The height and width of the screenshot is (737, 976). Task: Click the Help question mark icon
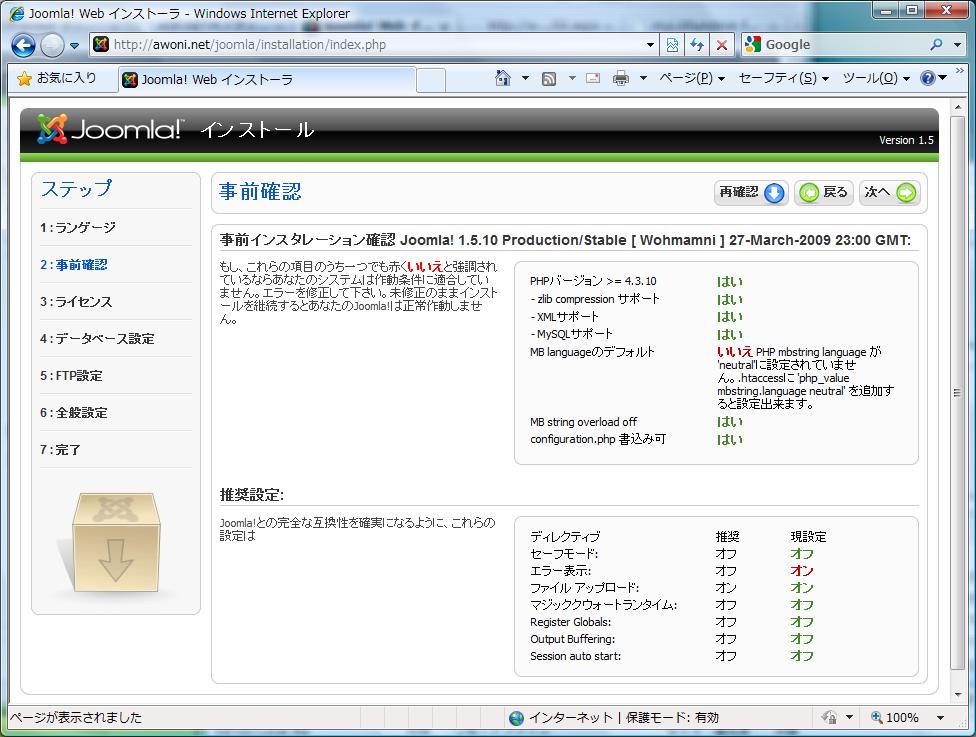click(x=927, y=78)
